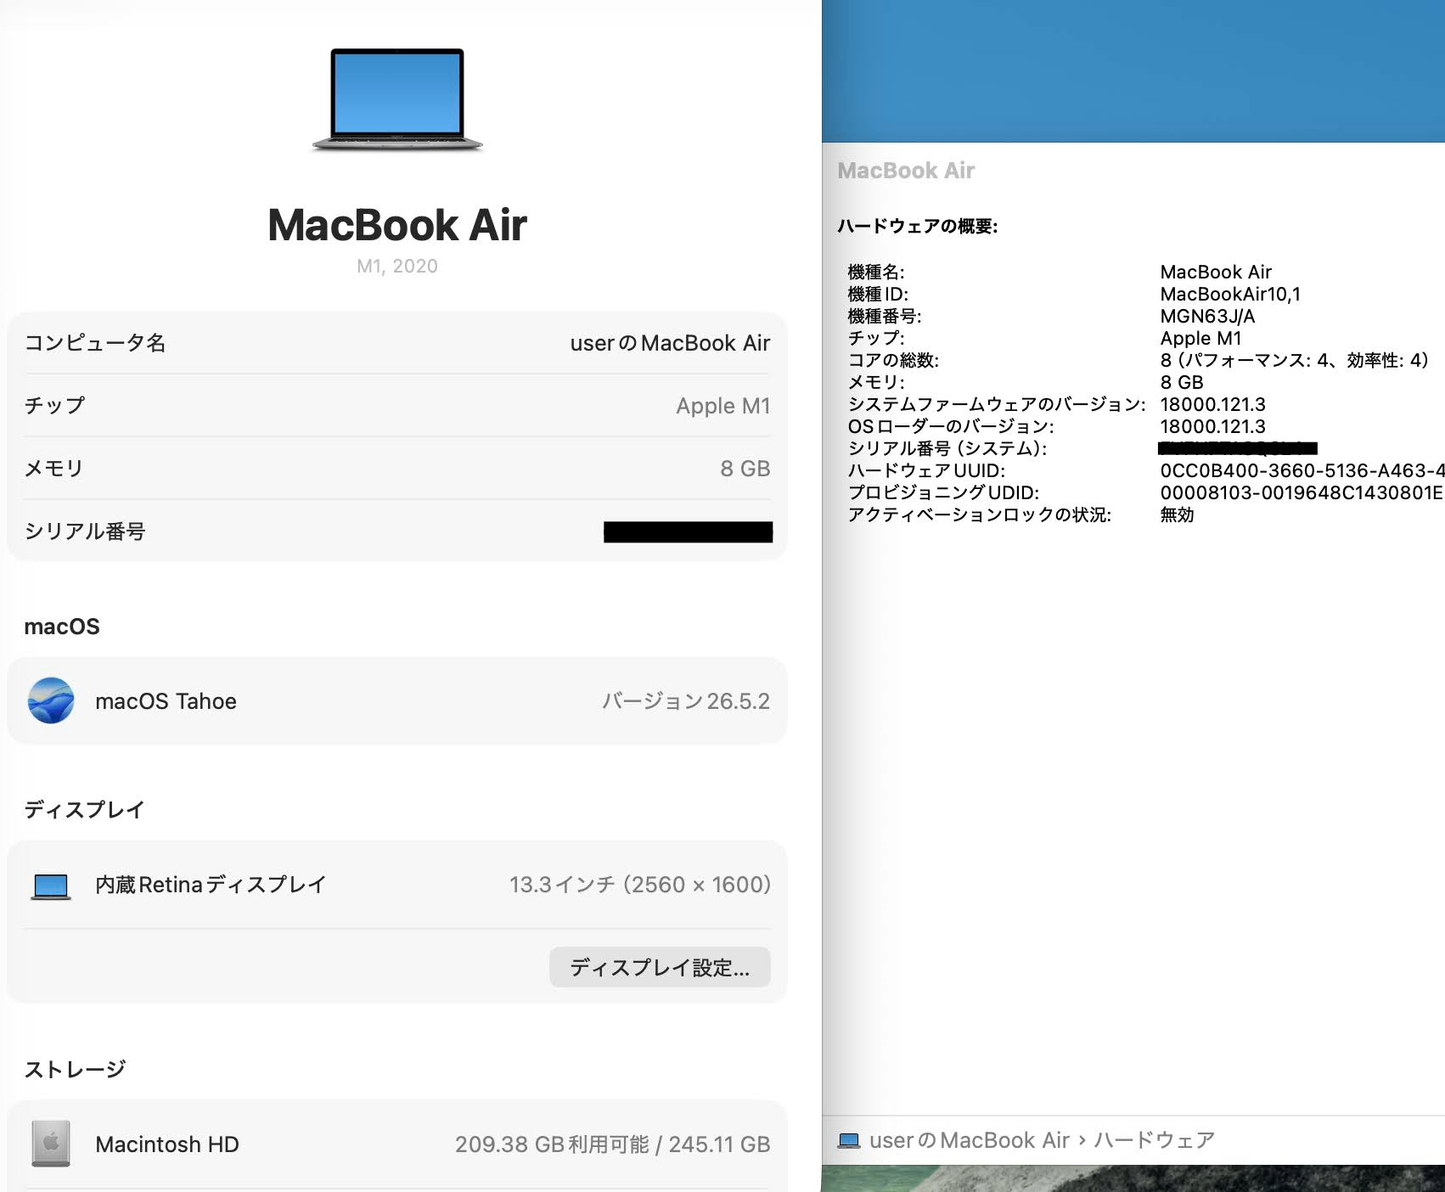Click the M1, 2020 subtitle
This screenshot has height=1192, width=1445.
pyautogui.click(x=397, y=266)
